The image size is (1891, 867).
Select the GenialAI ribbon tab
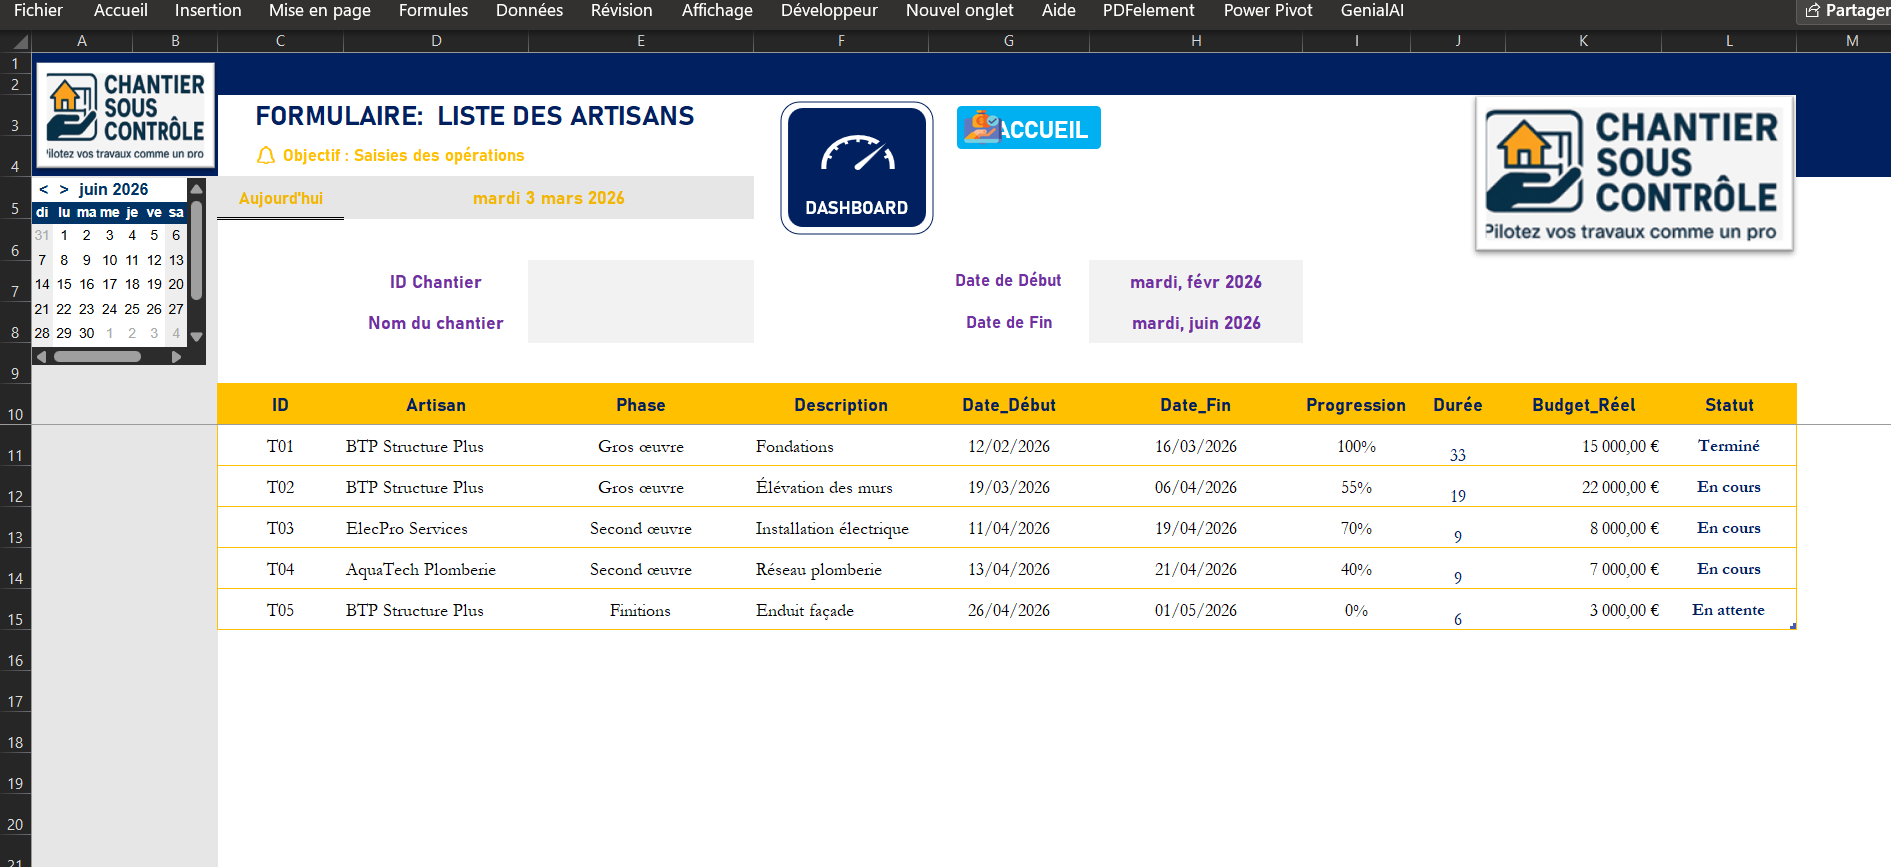pyautogui.click(x=1372, y=10)
